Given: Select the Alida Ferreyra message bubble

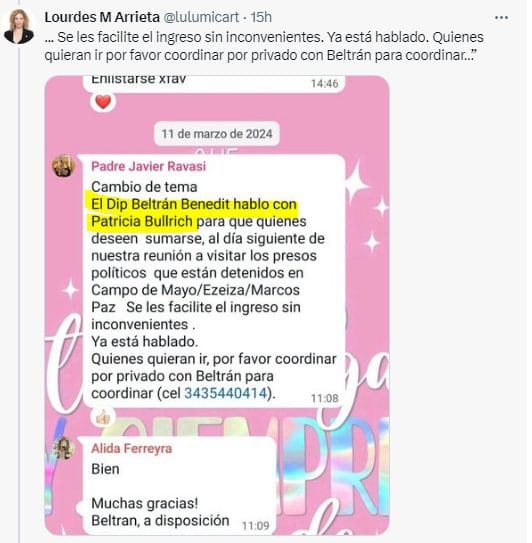Looking at the screenshot, I should pos(178,485).
